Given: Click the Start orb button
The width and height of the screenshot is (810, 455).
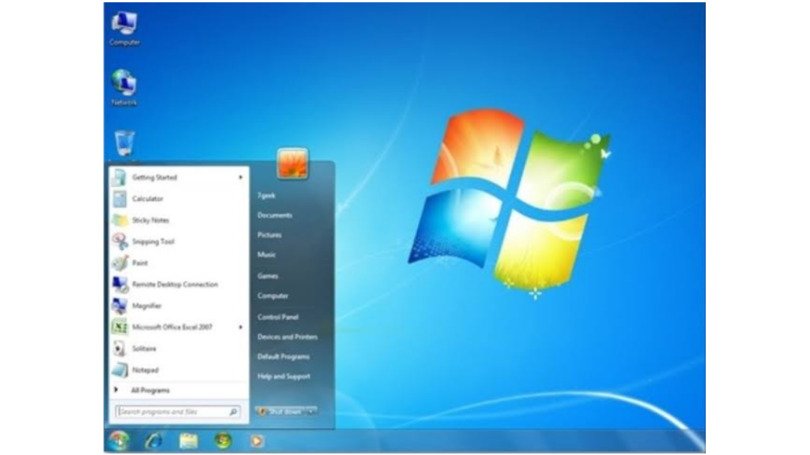Looking at the screenshot, I should 119,441.
